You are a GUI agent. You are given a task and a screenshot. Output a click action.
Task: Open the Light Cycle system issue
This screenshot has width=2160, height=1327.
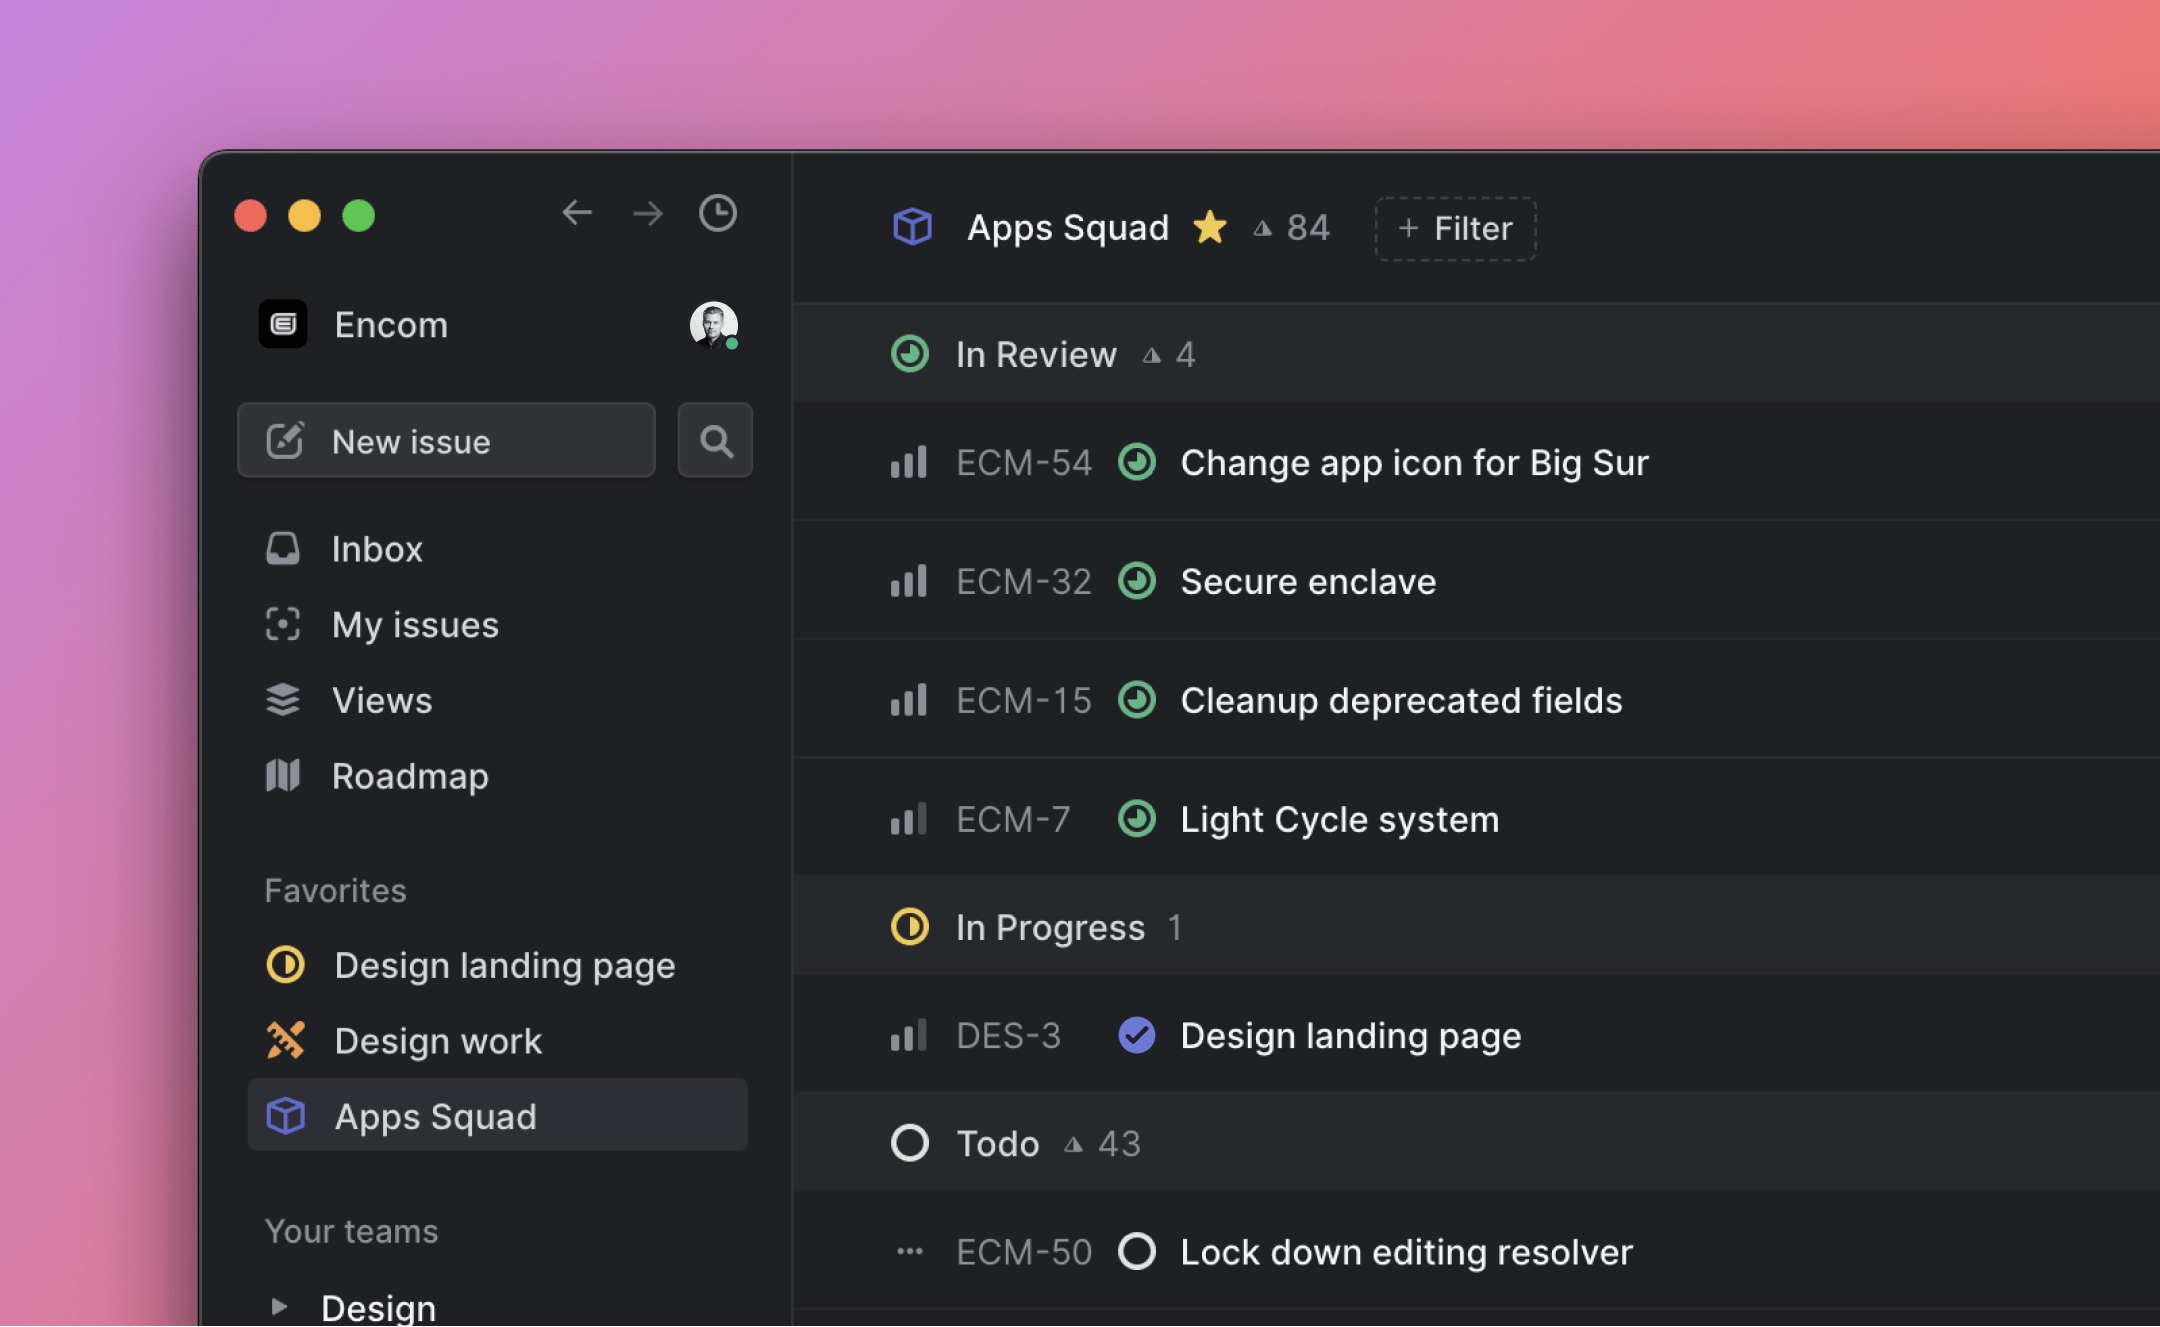tap(1339, 819)
